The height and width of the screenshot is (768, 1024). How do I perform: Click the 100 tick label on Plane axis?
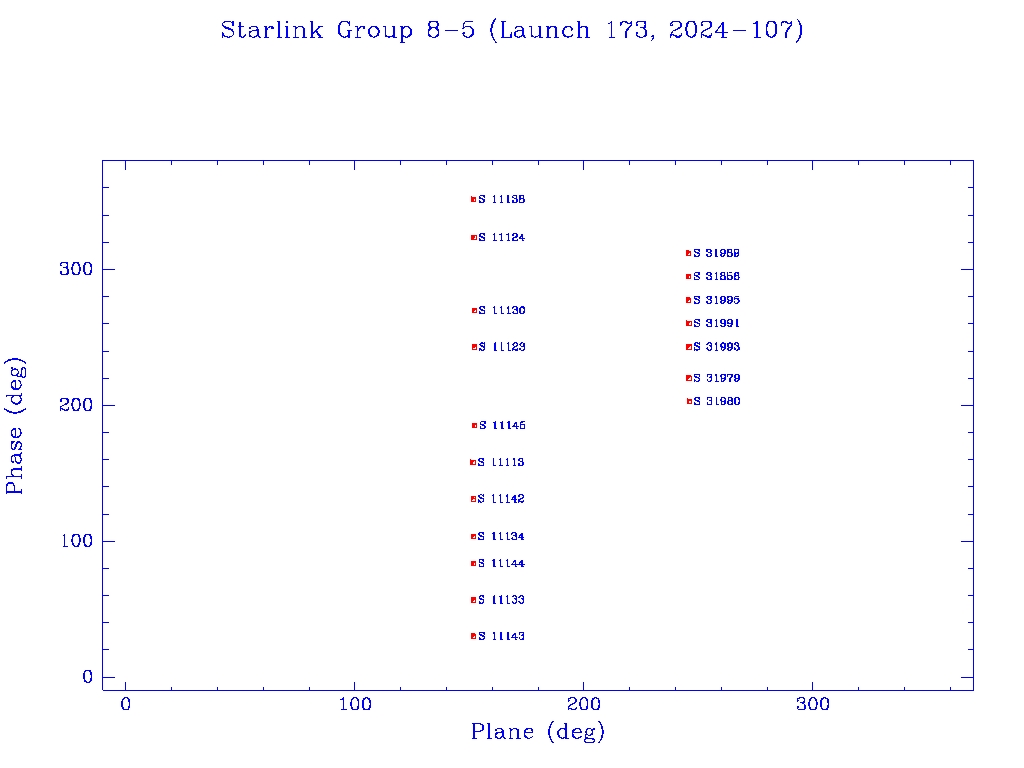[355, 705]
